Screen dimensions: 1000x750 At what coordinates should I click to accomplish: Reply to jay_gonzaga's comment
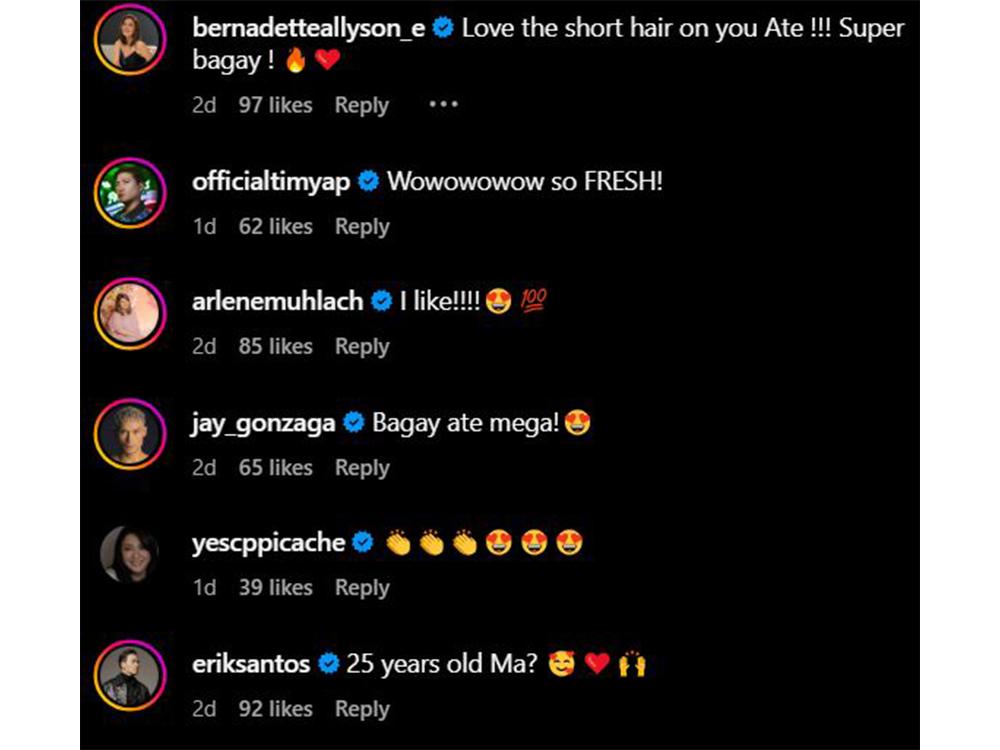361,467
